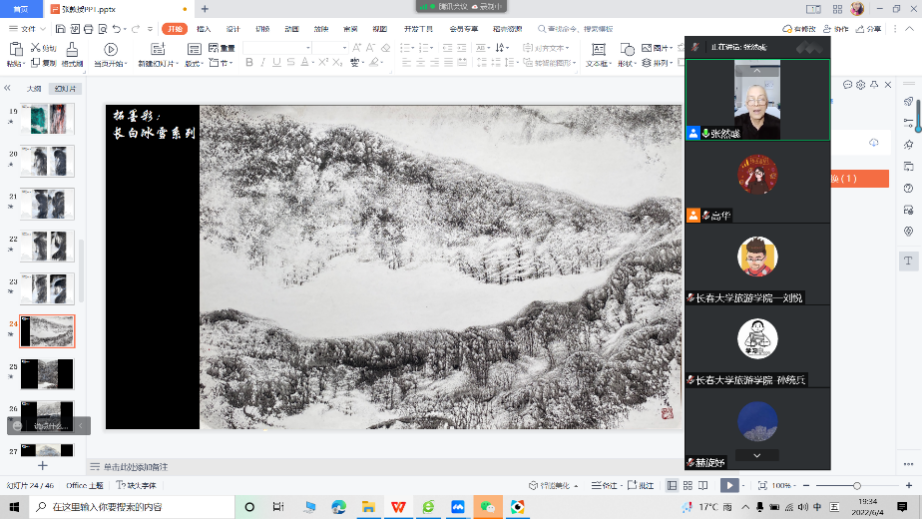
Task: Open the Design ribbon tab
Action: (233, 29)
